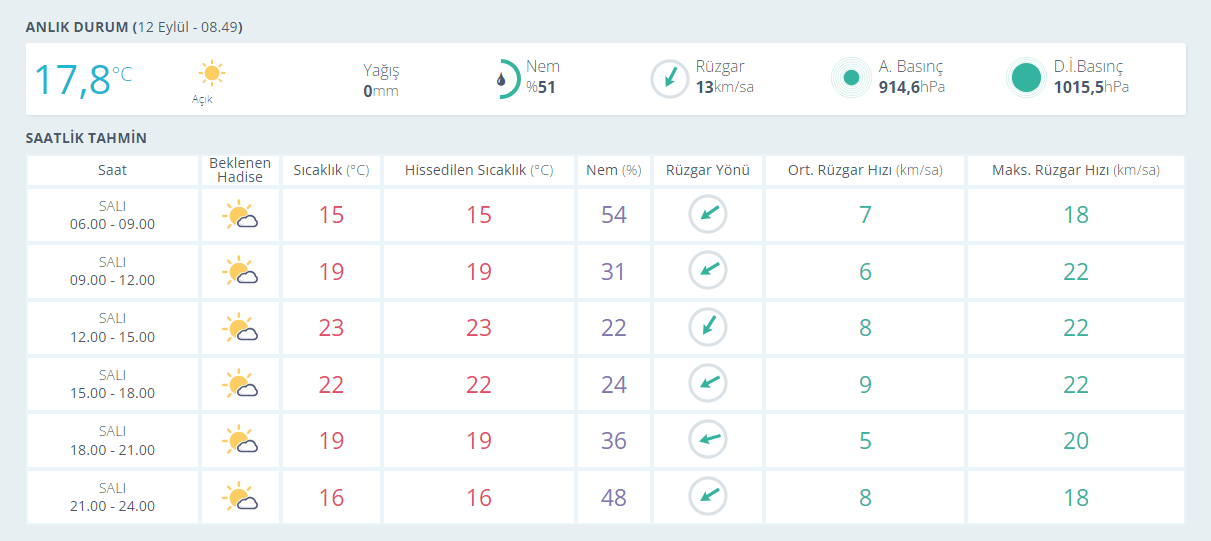Click the 'Rüzgar Yönü' column header
Image resolution: width=1211 pixels, height=541 pixels.
pos(707,170)
